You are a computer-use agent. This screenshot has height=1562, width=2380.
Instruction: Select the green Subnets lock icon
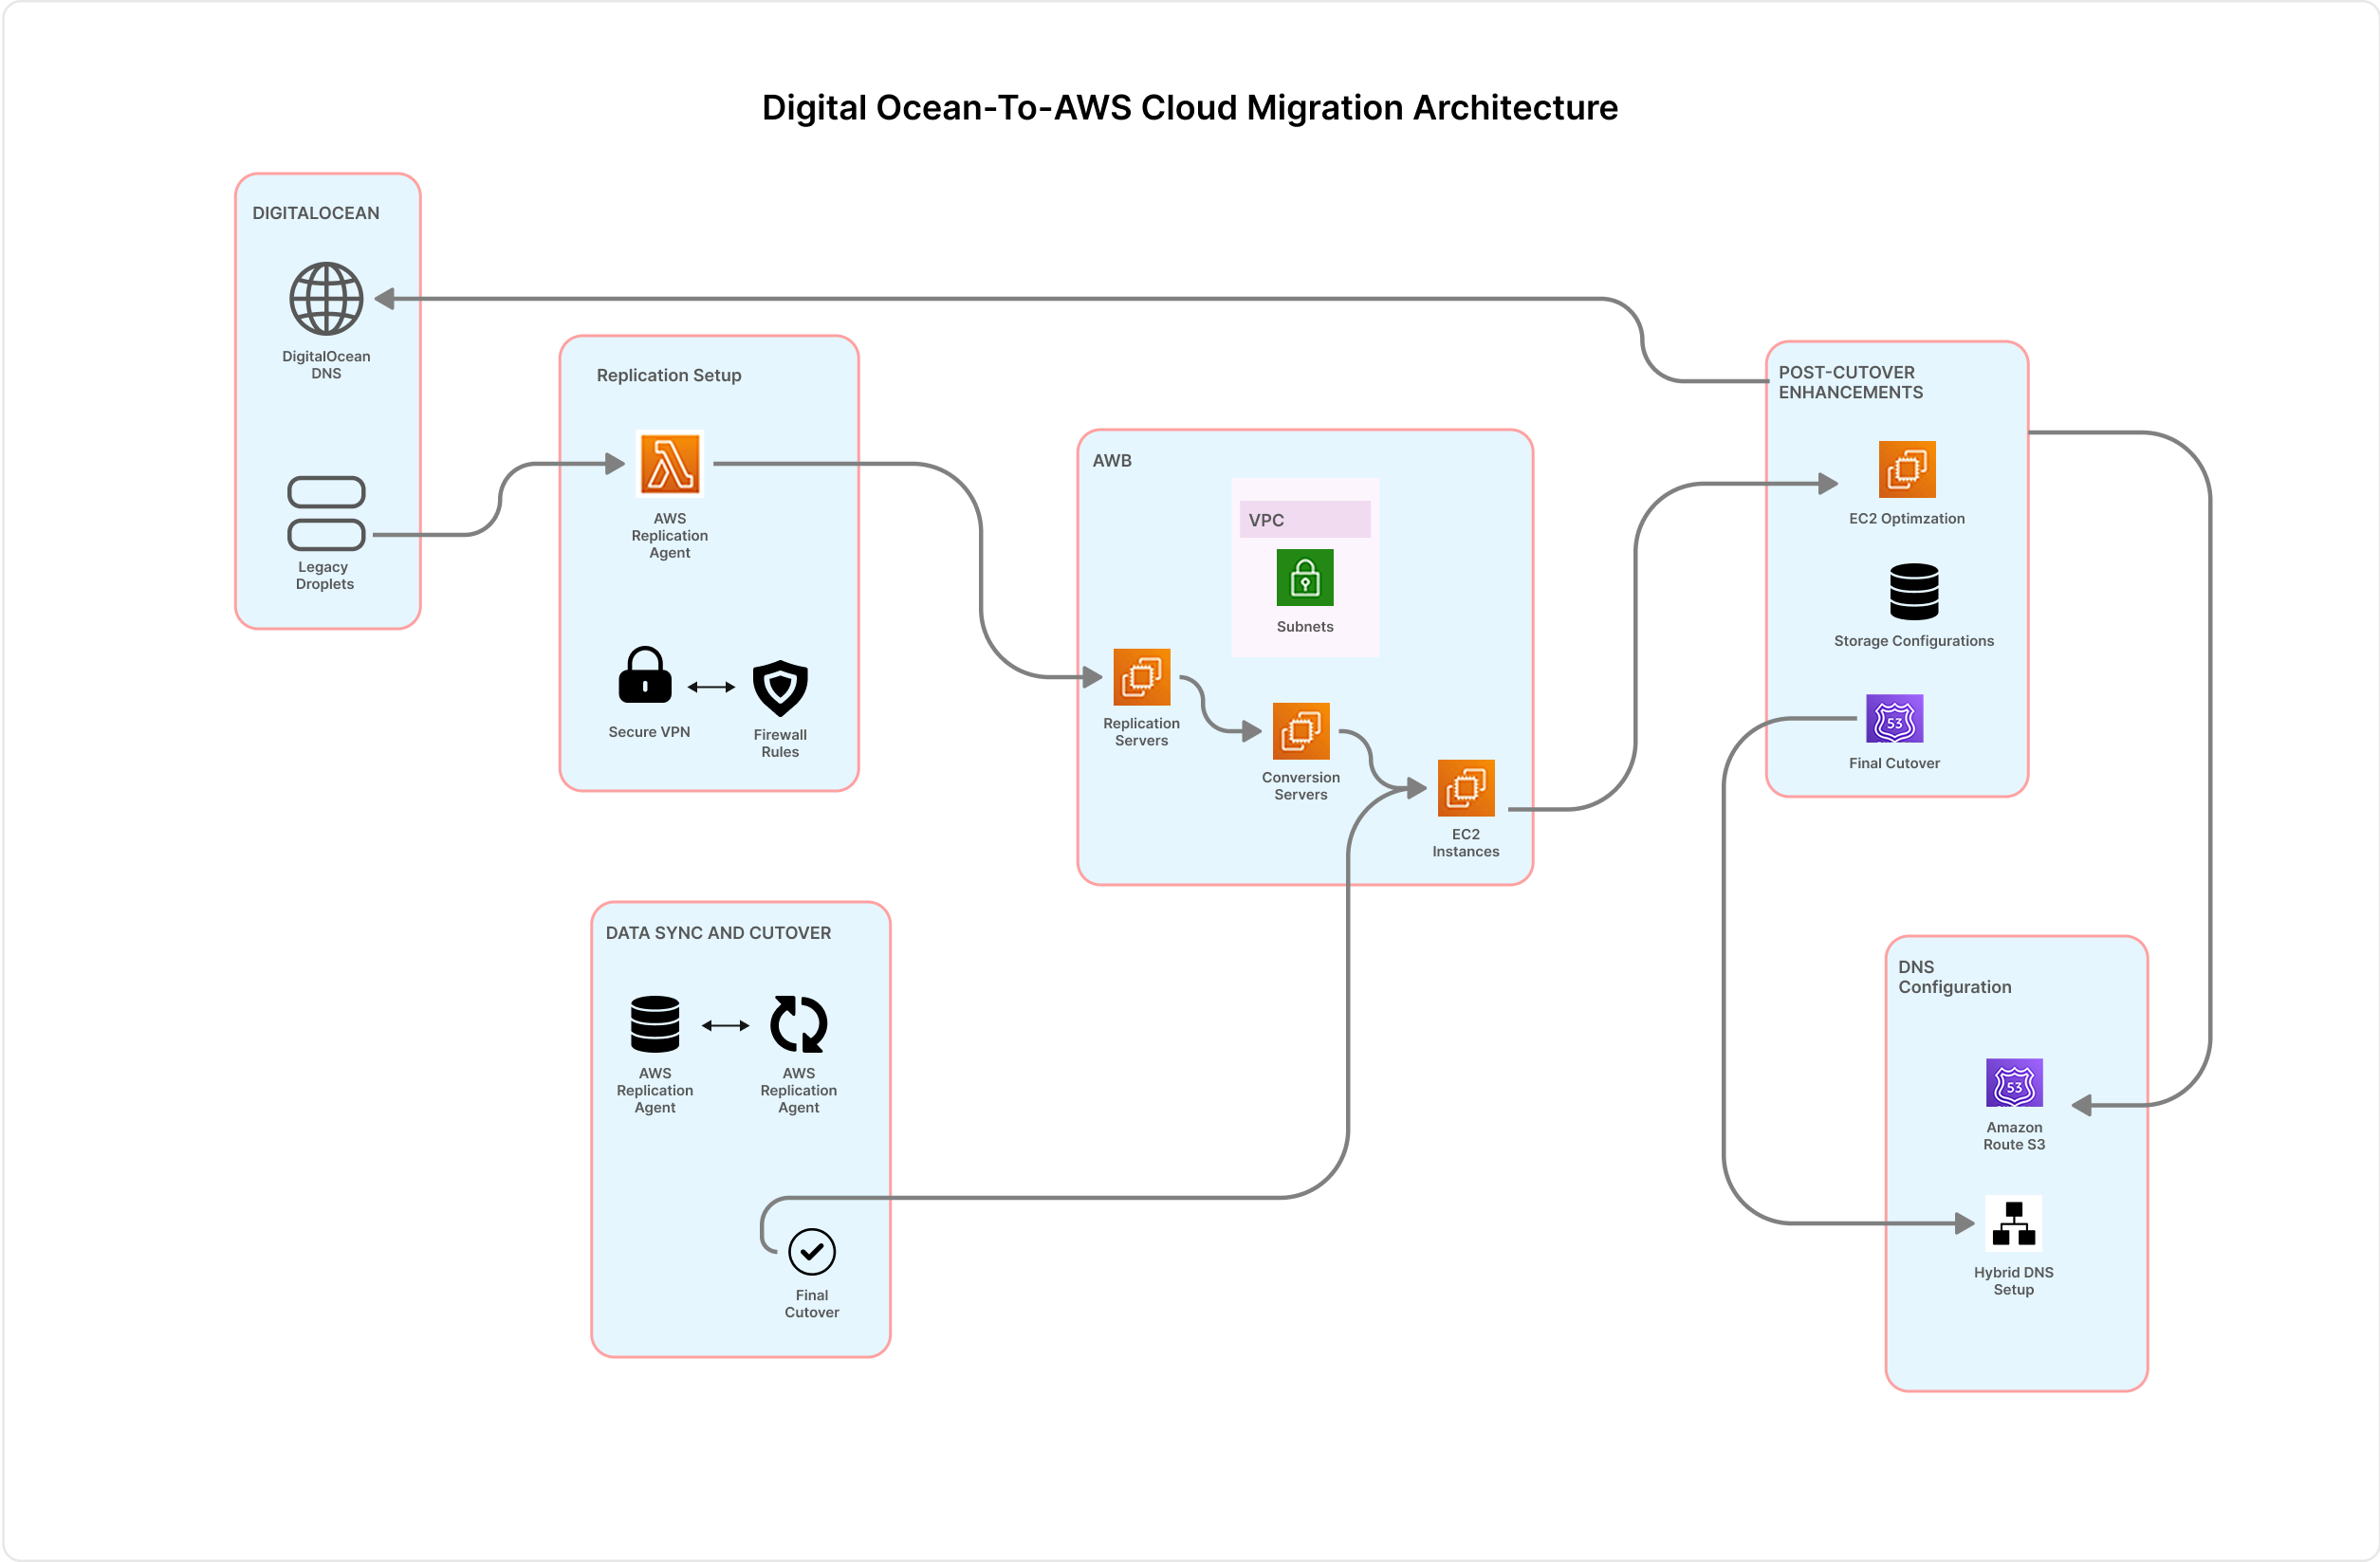click(x=1304, y=577)
